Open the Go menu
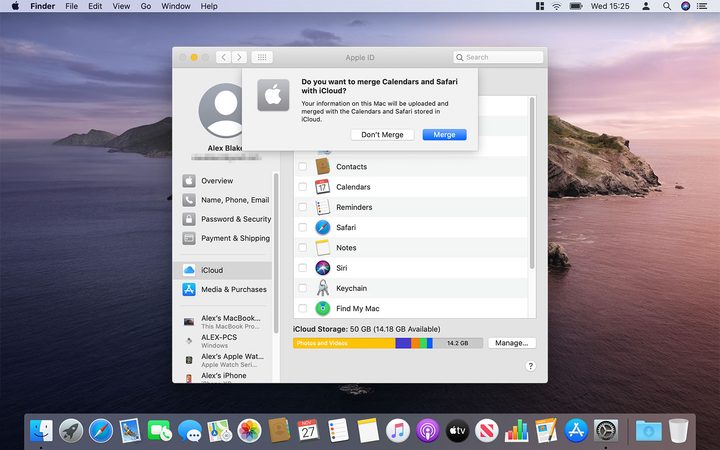 click(x=146, y=6)
